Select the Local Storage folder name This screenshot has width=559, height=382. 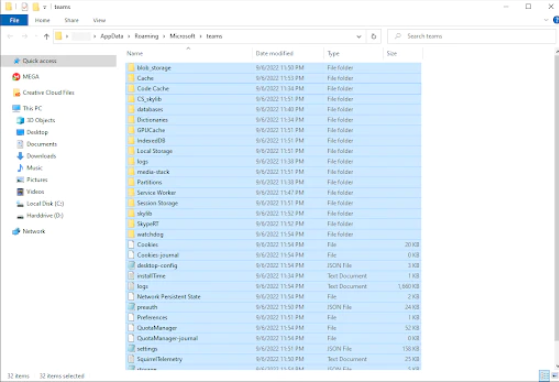point(154,151)
